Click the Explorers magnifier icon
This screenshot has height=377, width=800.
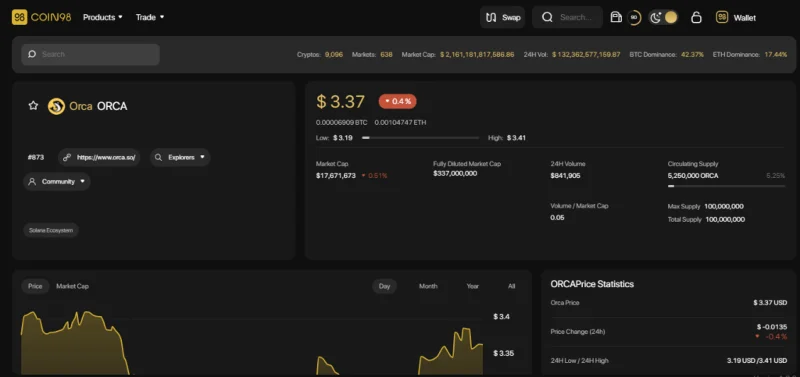158,158
